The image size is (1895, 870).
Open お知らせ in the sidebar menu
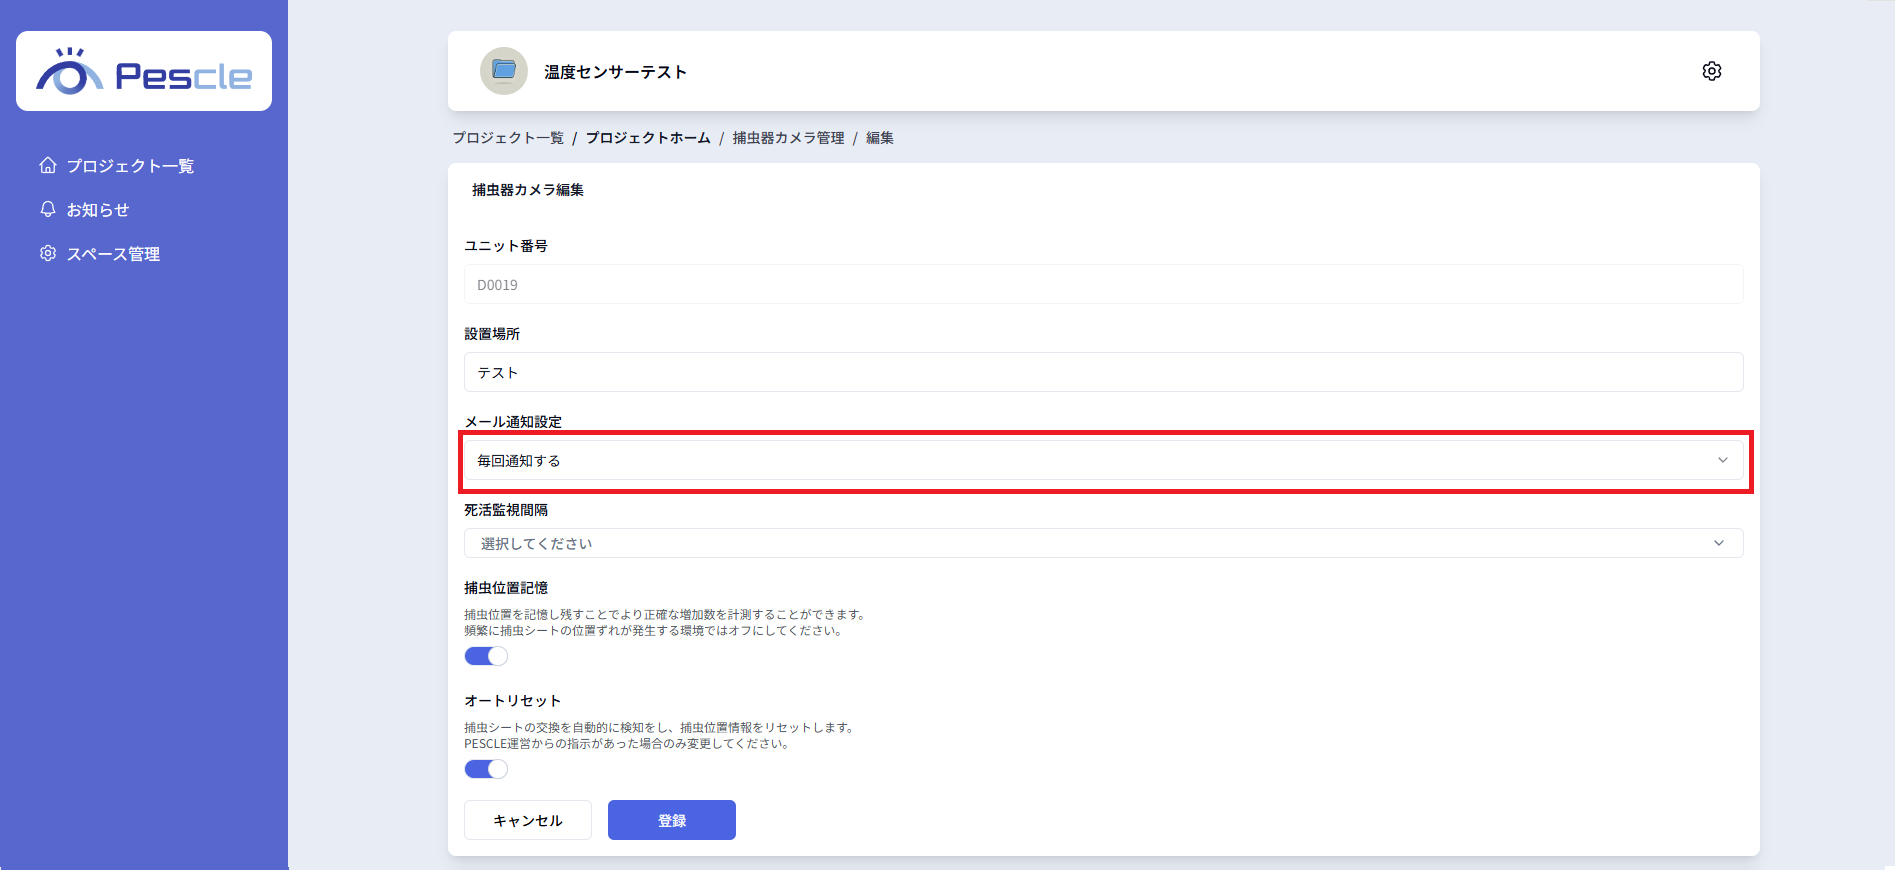coord(98,210)
